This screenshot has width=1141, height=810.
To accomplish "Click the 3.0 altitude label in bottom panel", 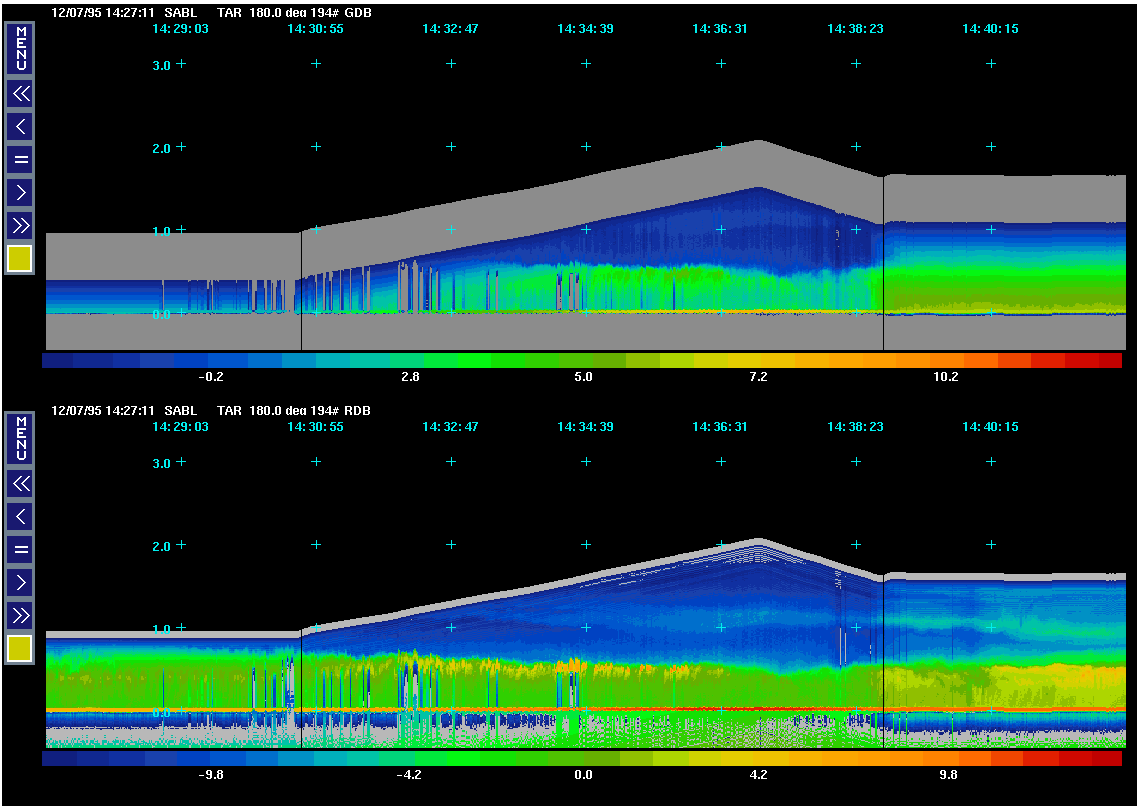I will [x=159, y=463].
